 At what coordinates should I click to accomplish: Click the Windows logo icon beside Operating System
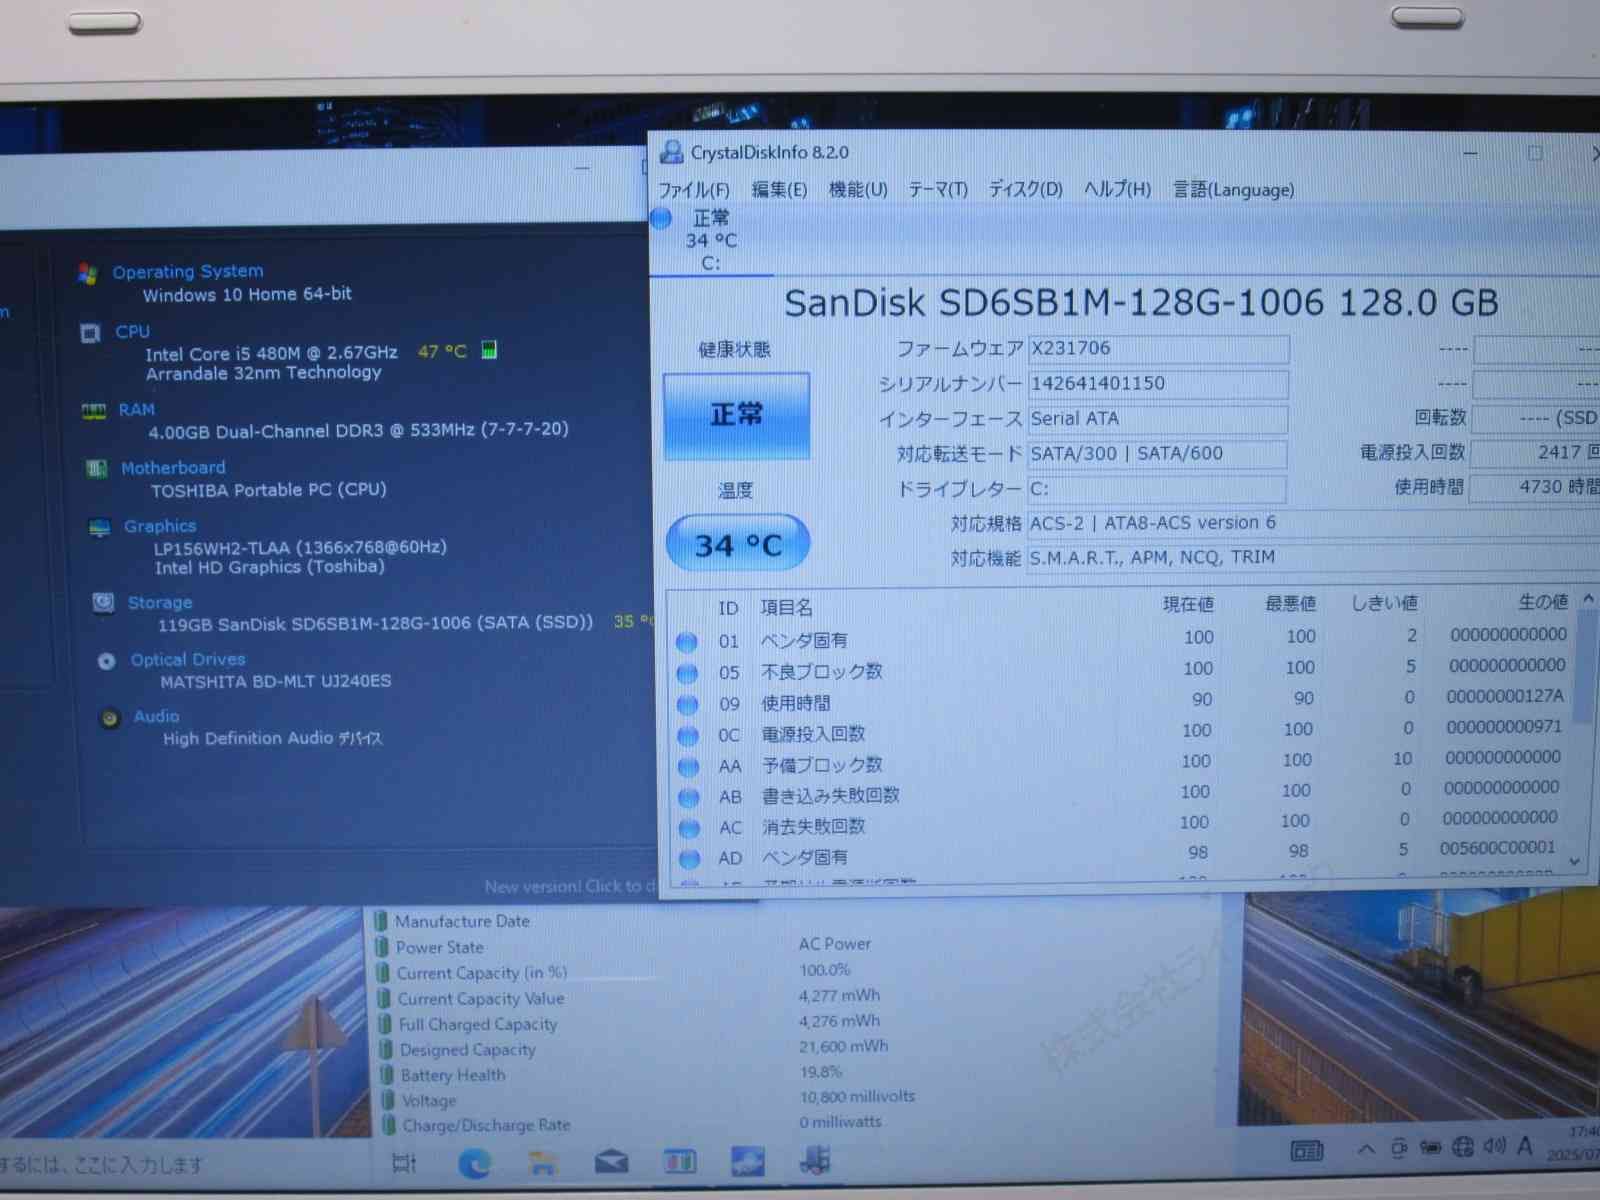pos(88,274)
